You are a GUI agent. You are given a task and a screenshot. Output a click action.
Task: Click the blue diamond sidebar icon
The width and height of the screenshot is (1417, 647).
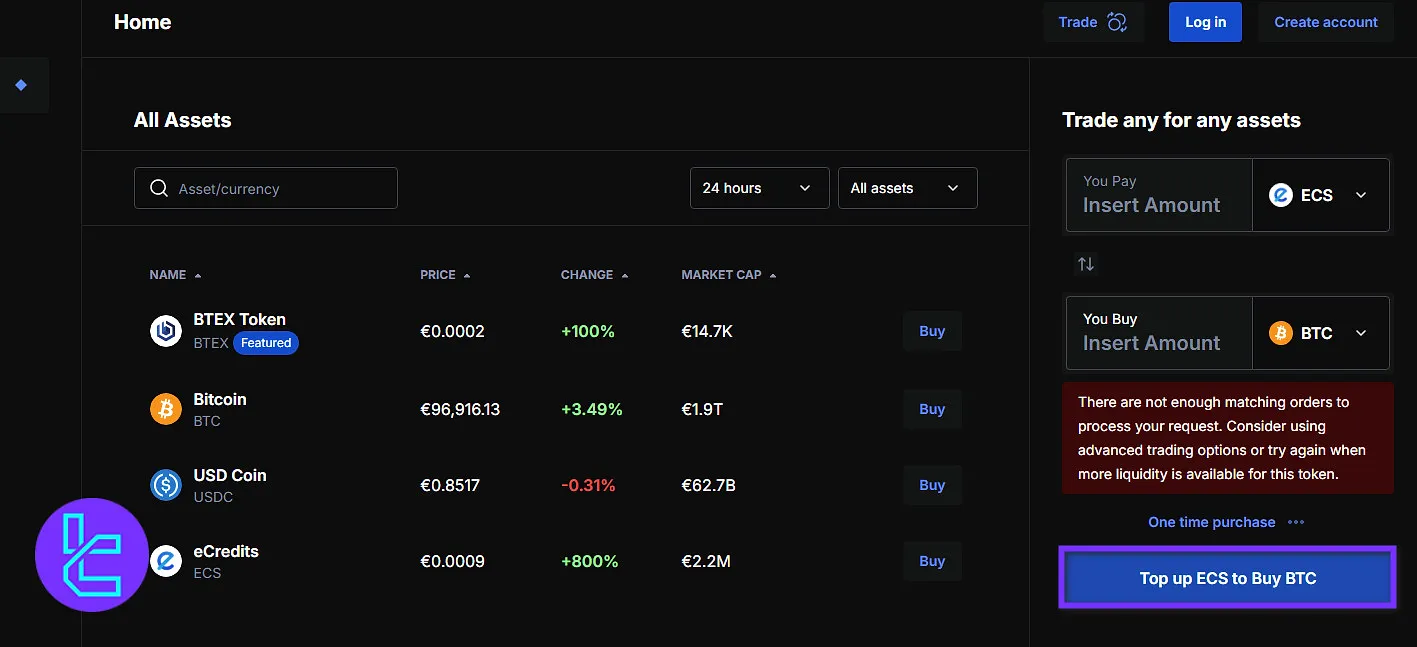click(21, 85)
